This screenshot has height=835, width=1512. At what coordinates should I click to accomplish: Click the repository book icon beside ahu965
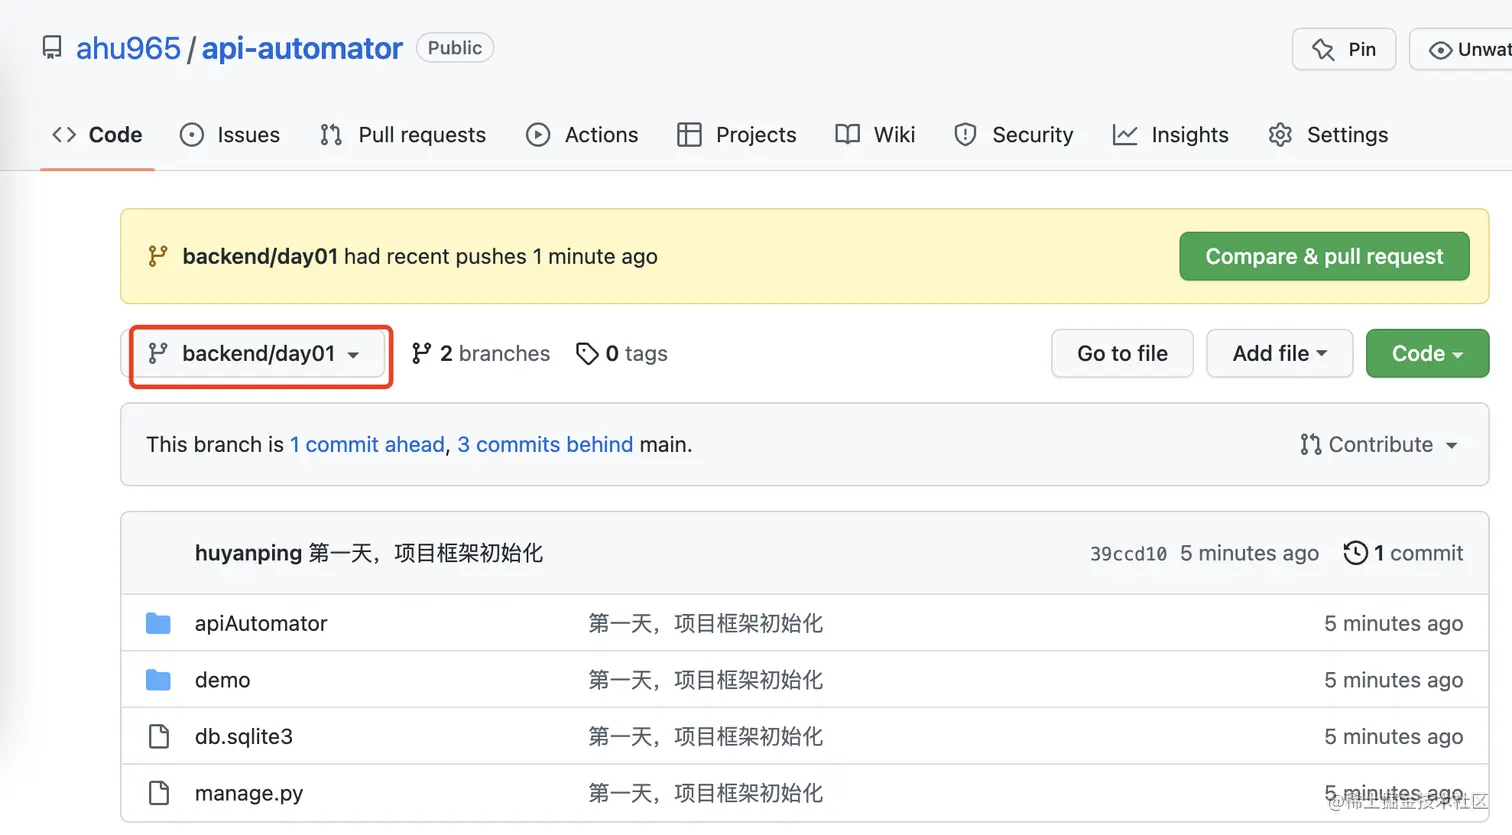(x=52, y=48)
